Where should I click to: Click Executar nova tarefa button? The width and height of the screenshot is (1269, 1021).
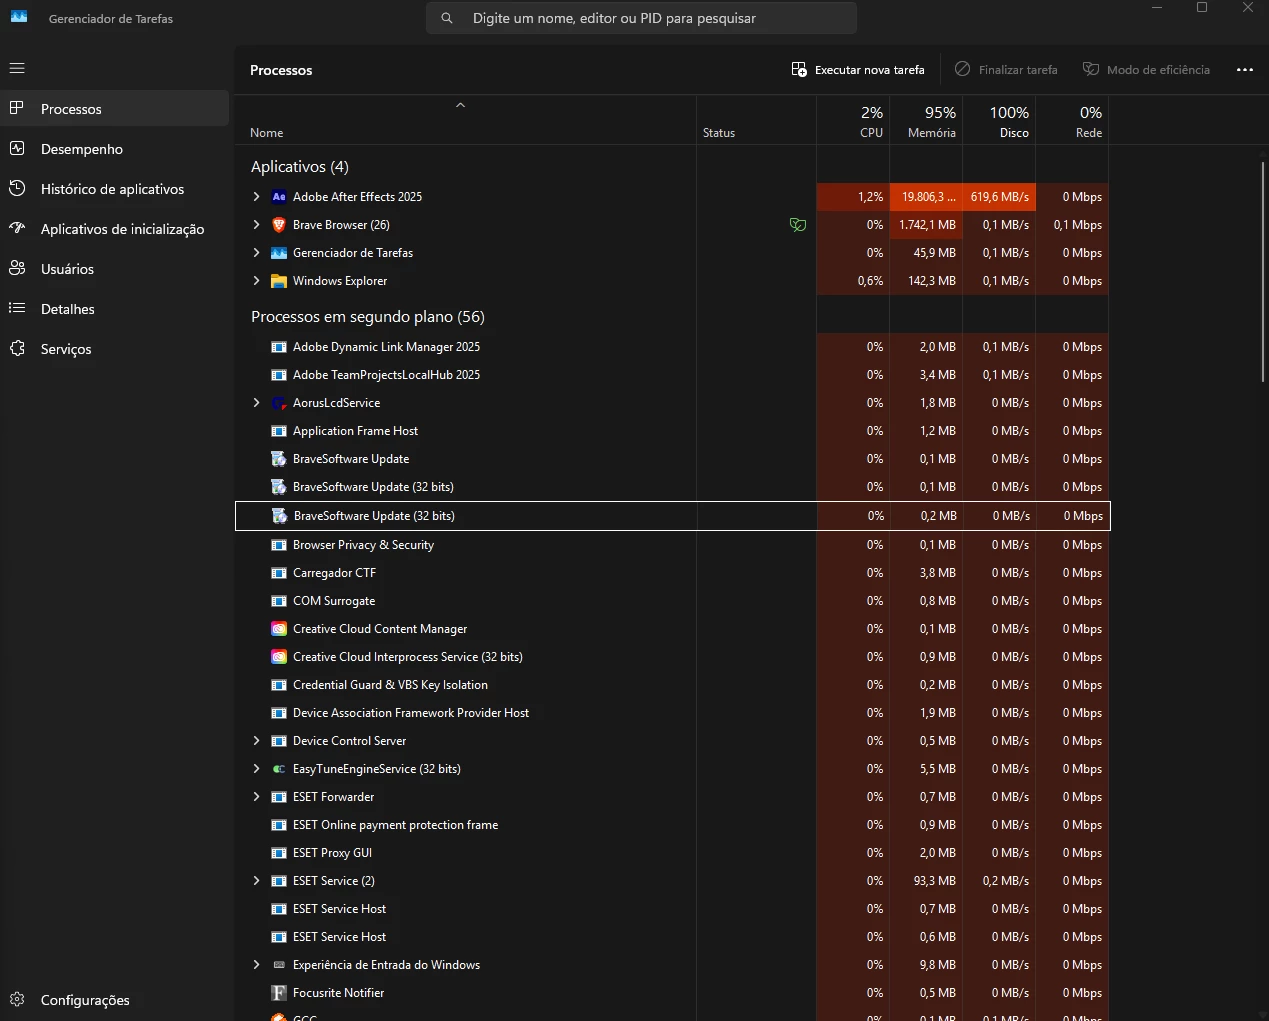858,70
